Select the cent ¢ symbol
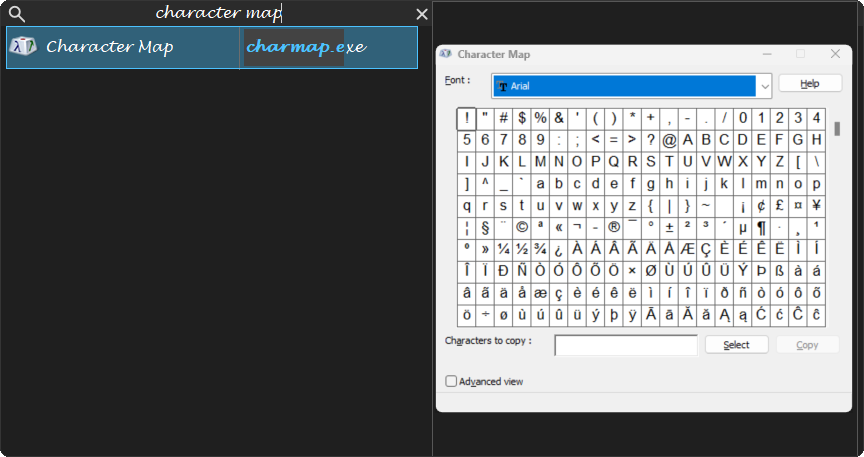864x457 pixels. [x=761, y=206]
